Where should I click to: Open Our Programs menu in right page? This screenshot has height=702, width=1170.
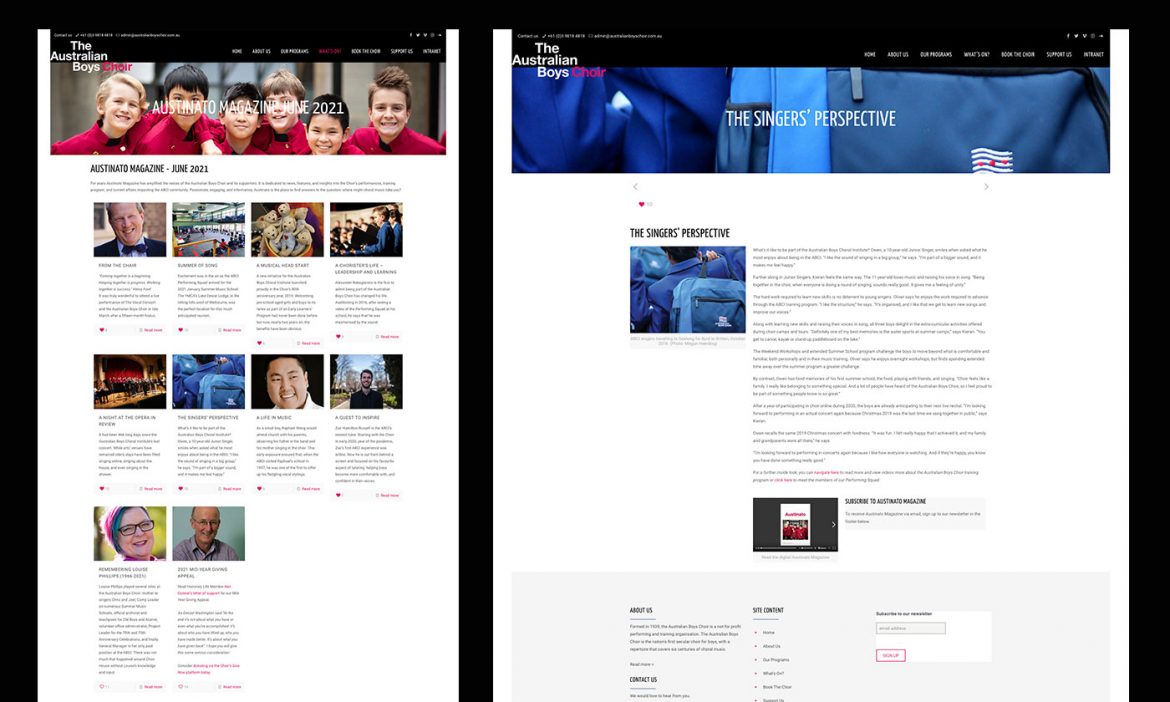[x=936, y=55]
